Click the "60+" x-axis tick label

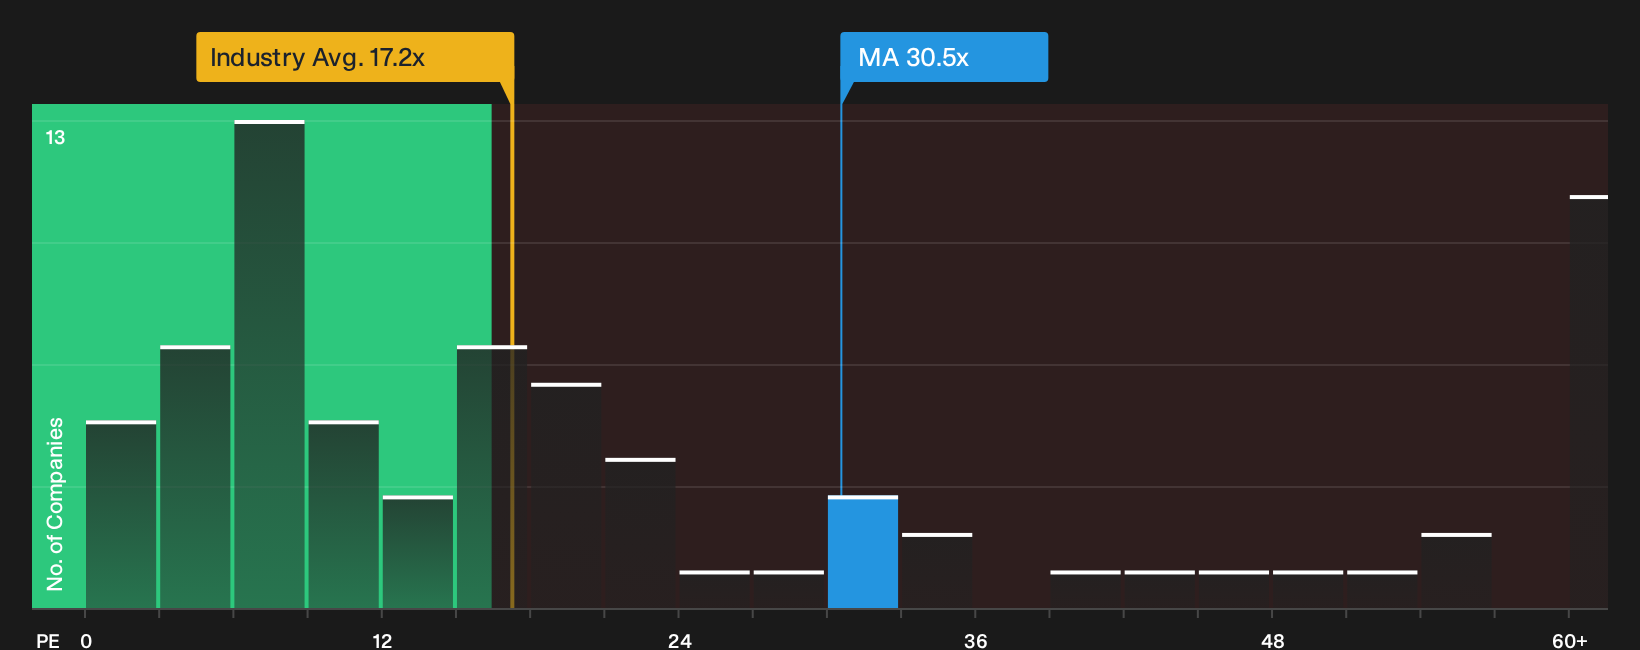(1569, 641)
